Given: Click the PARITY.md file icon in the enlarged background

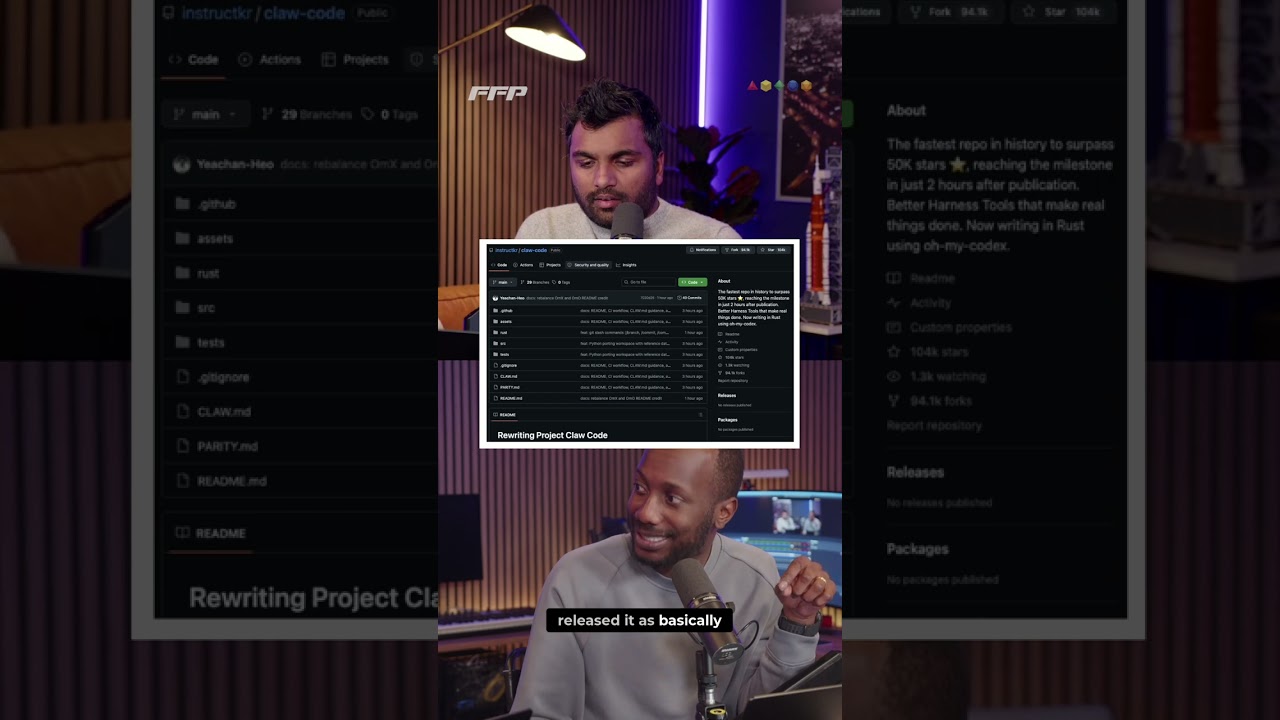Looking at the screenshot, I should pyautogui.click(x=182, y=446).
